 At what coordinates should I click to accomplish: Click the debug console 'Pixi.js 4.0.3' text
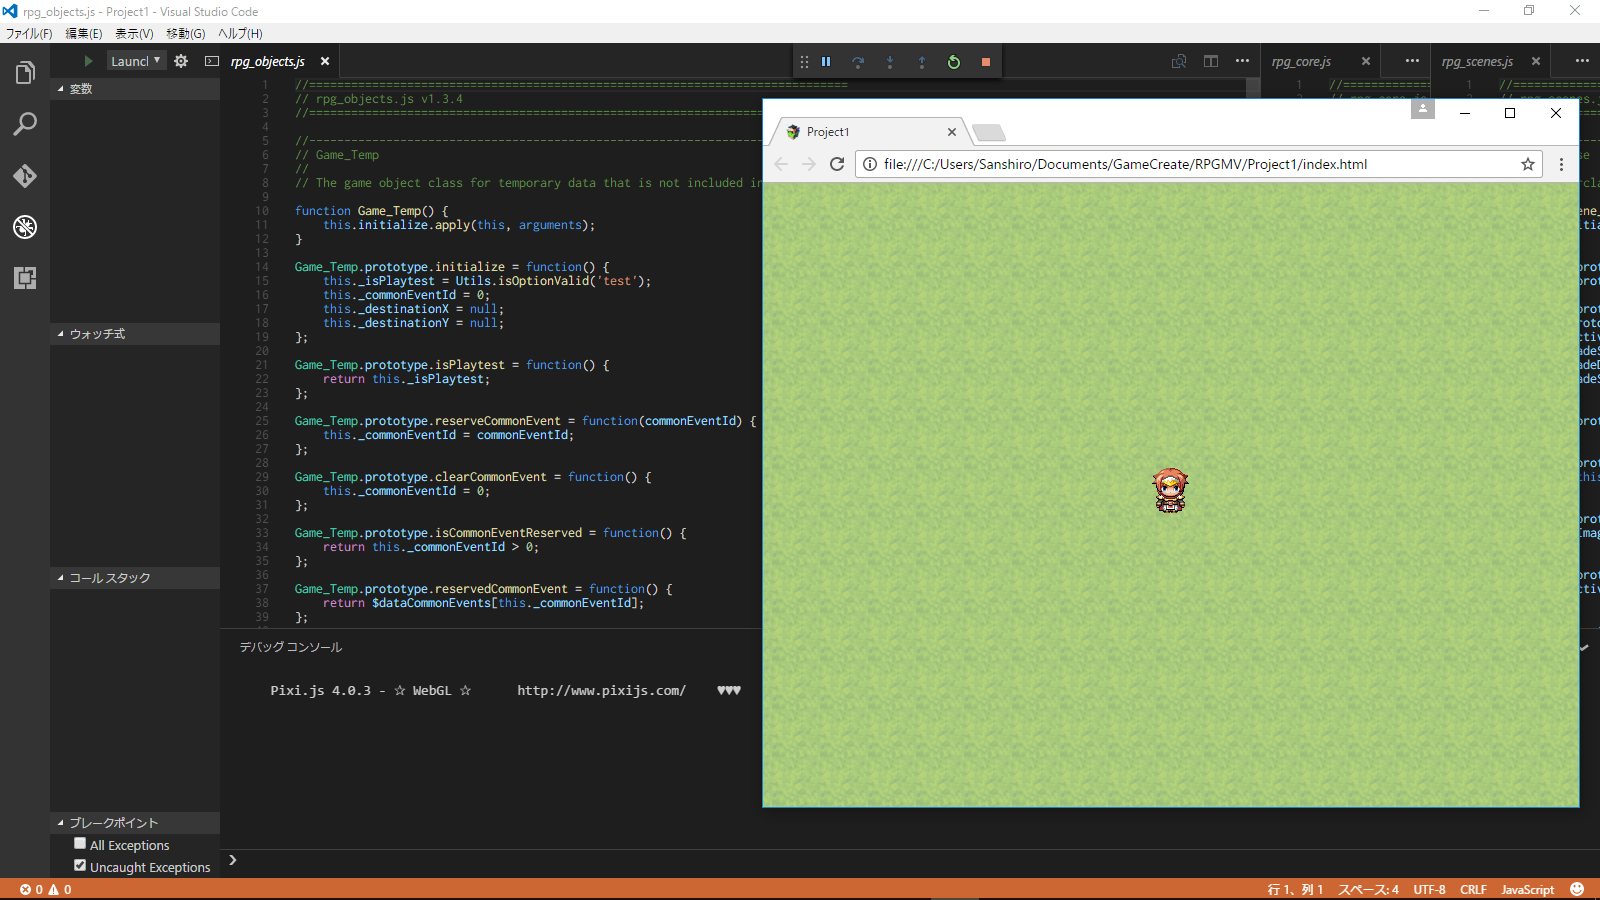click(x=320, y=691)
